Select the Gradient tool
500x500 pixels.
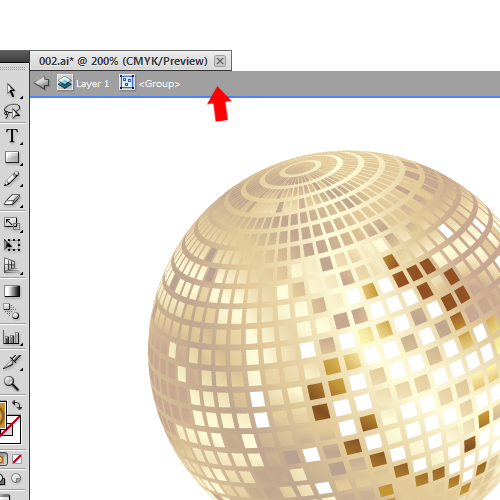click(x=12, y=291)
